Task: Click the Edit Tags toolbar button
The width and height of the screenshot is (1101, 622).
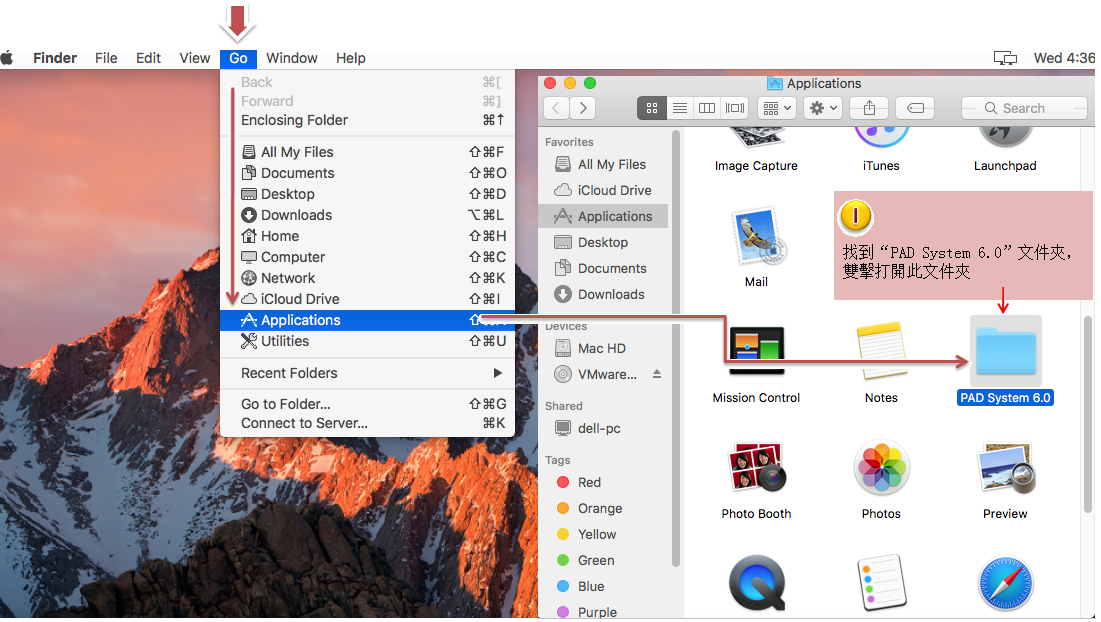Action: click(916, 108)
